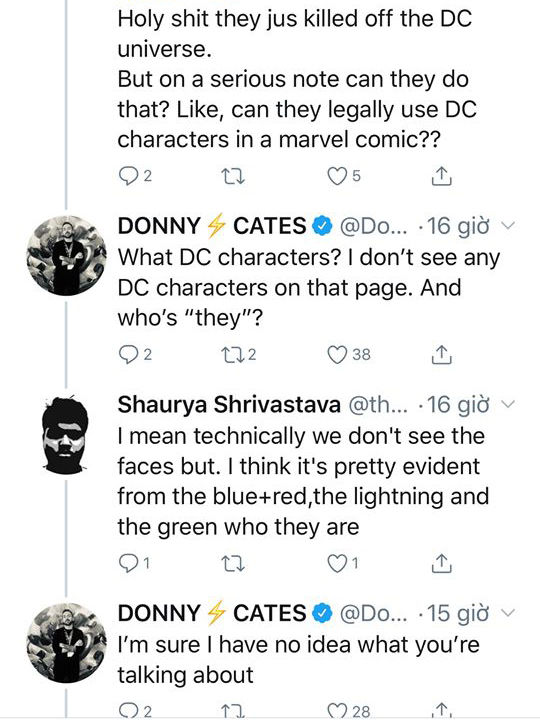Viewport: 540px width, 720px height.
Task: Open chevron menu on Donny Cates' 16 giờ tweet
Action: [x=508, y=226]
